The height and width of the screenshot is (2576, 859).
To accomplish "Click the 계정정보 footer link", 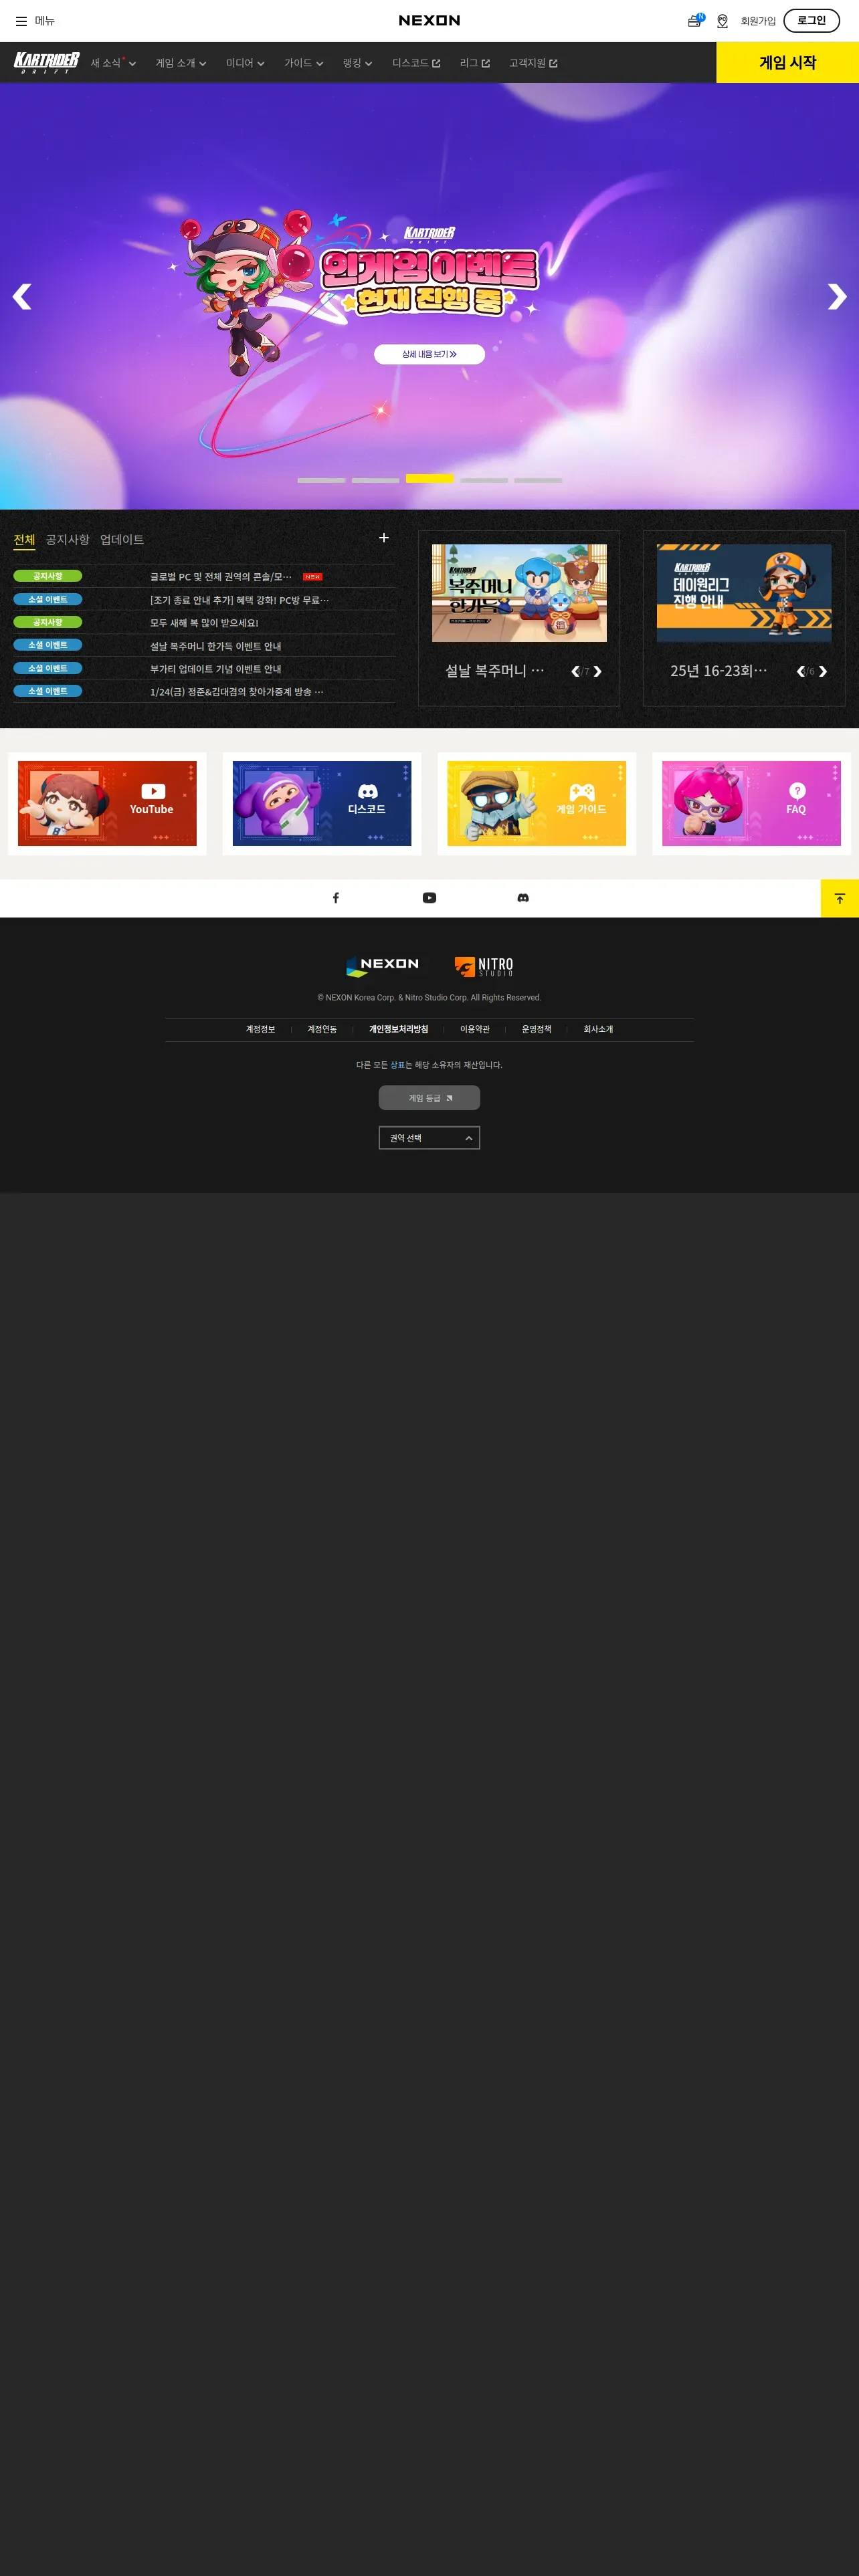I will point(260,1030).
